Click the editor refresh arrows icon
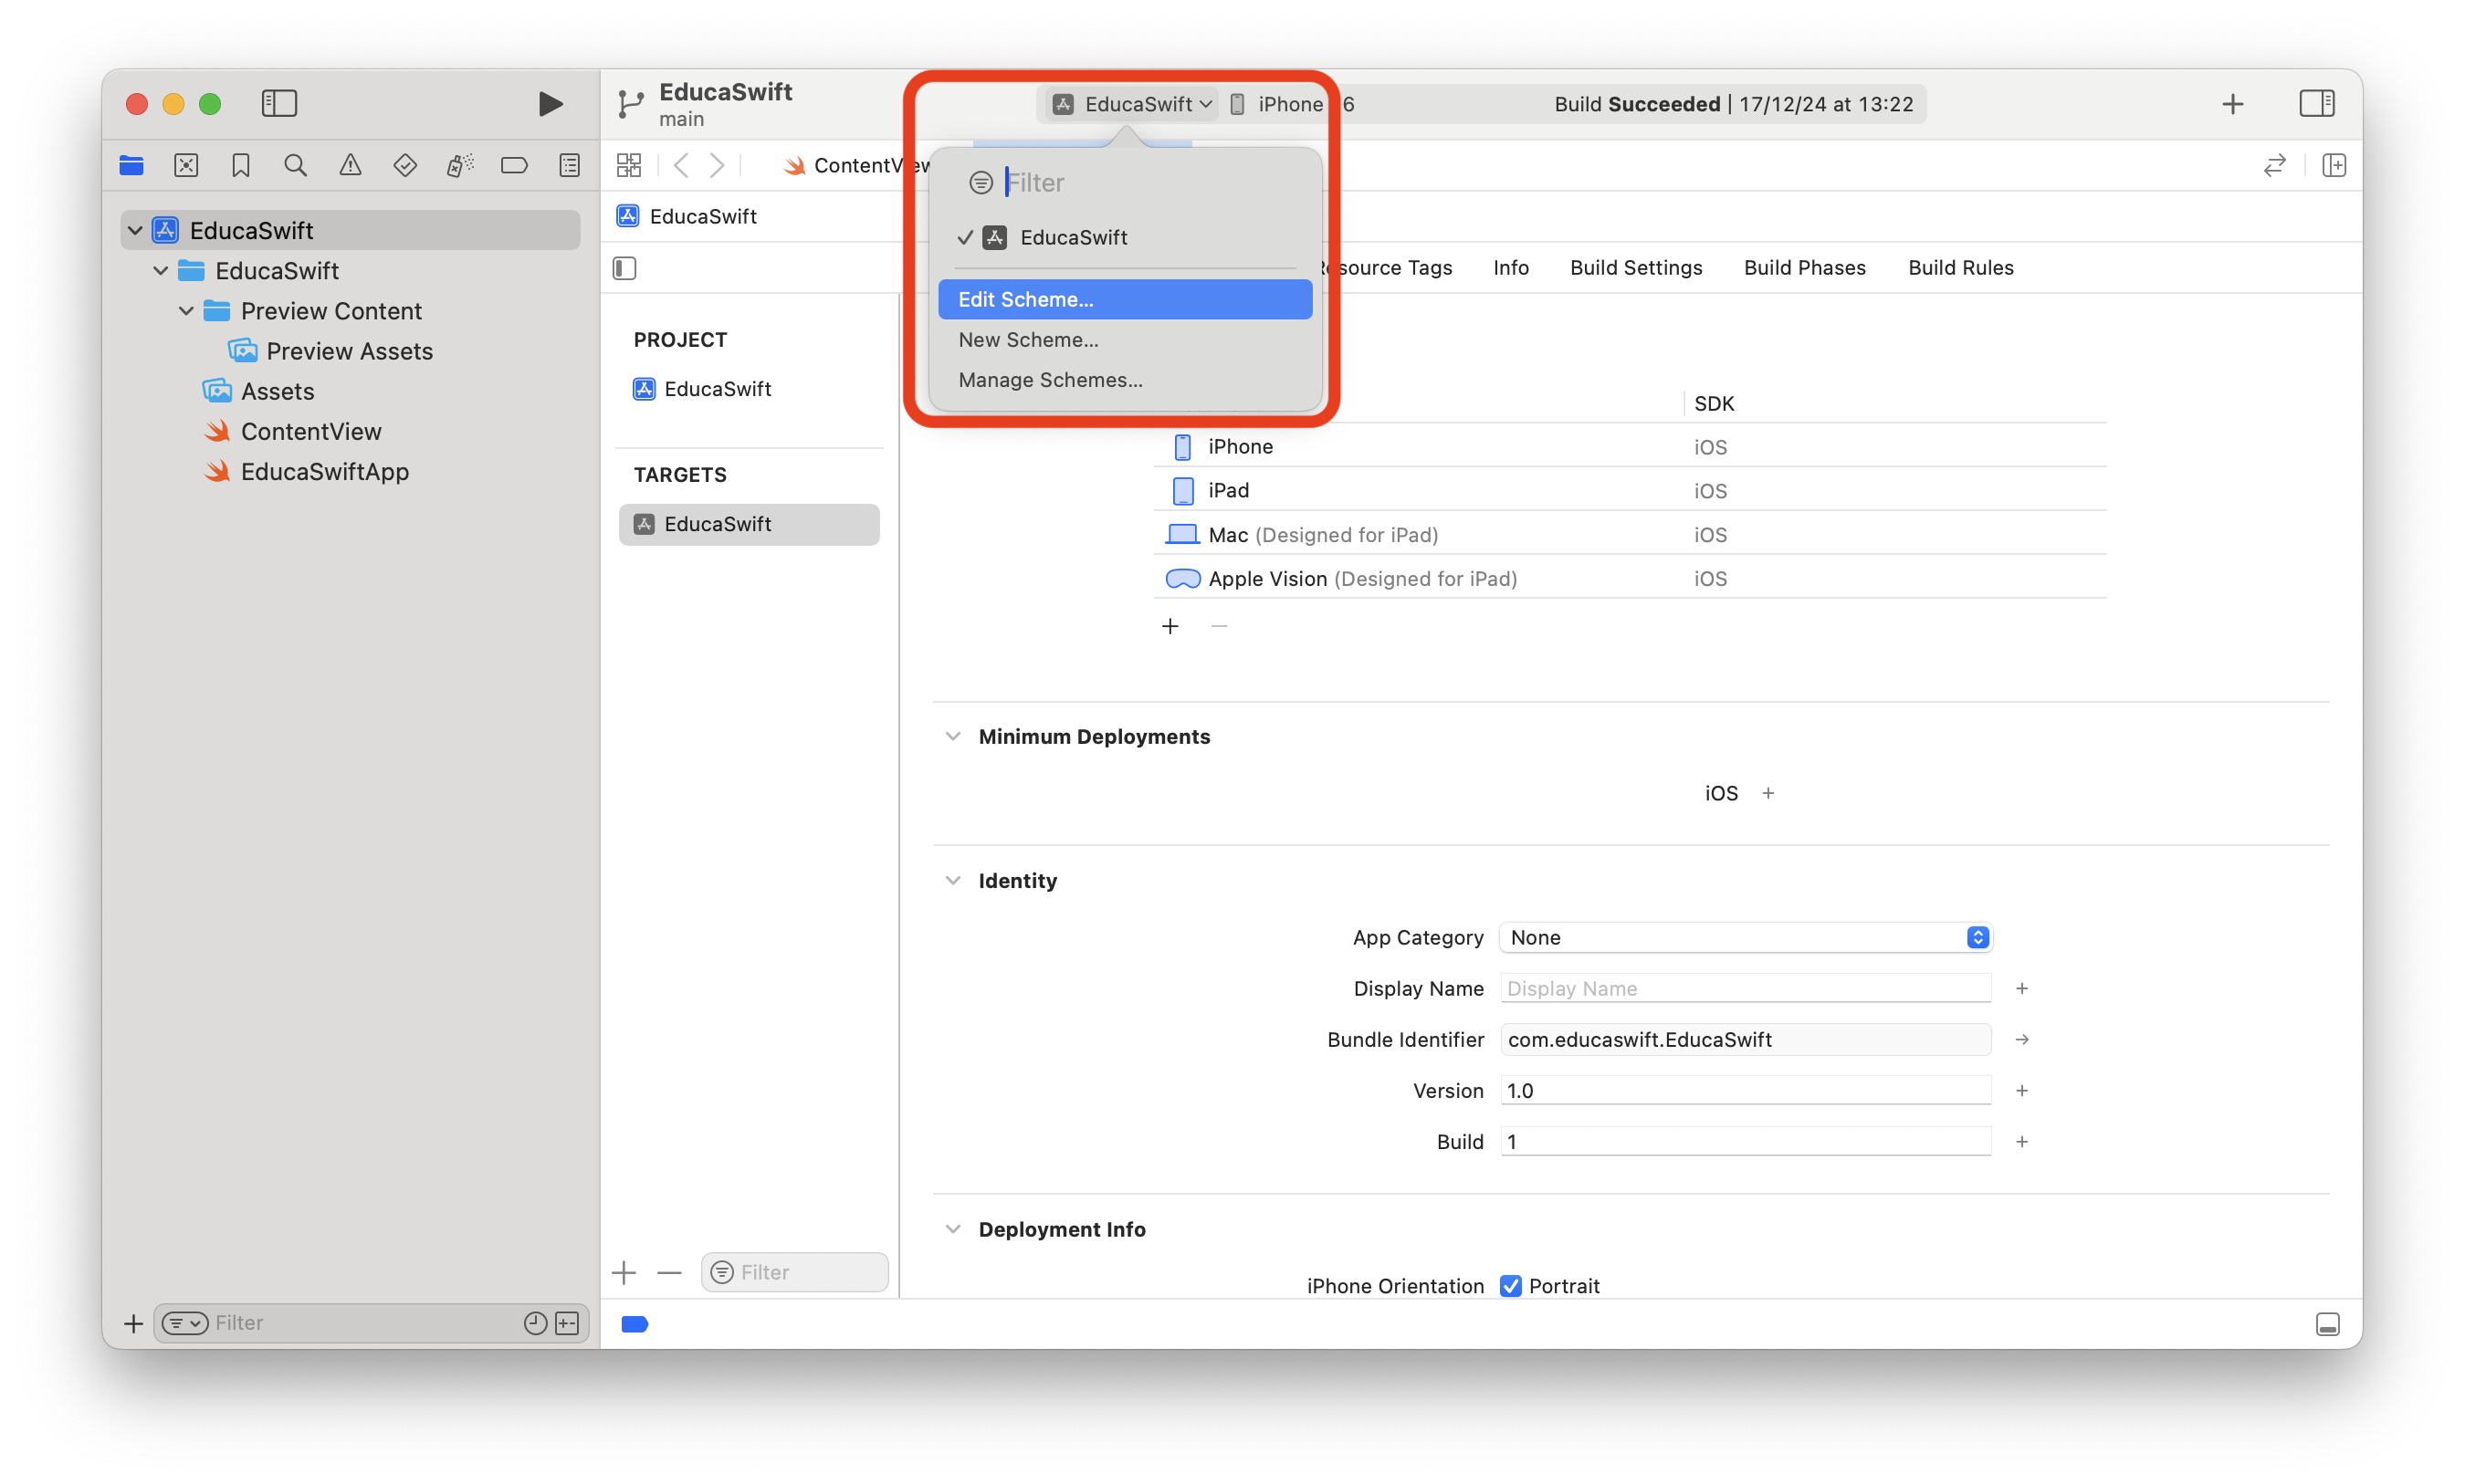The height and width of the screenshot is (1484, 2465). pyautogui.click(x=2274, y=165)
